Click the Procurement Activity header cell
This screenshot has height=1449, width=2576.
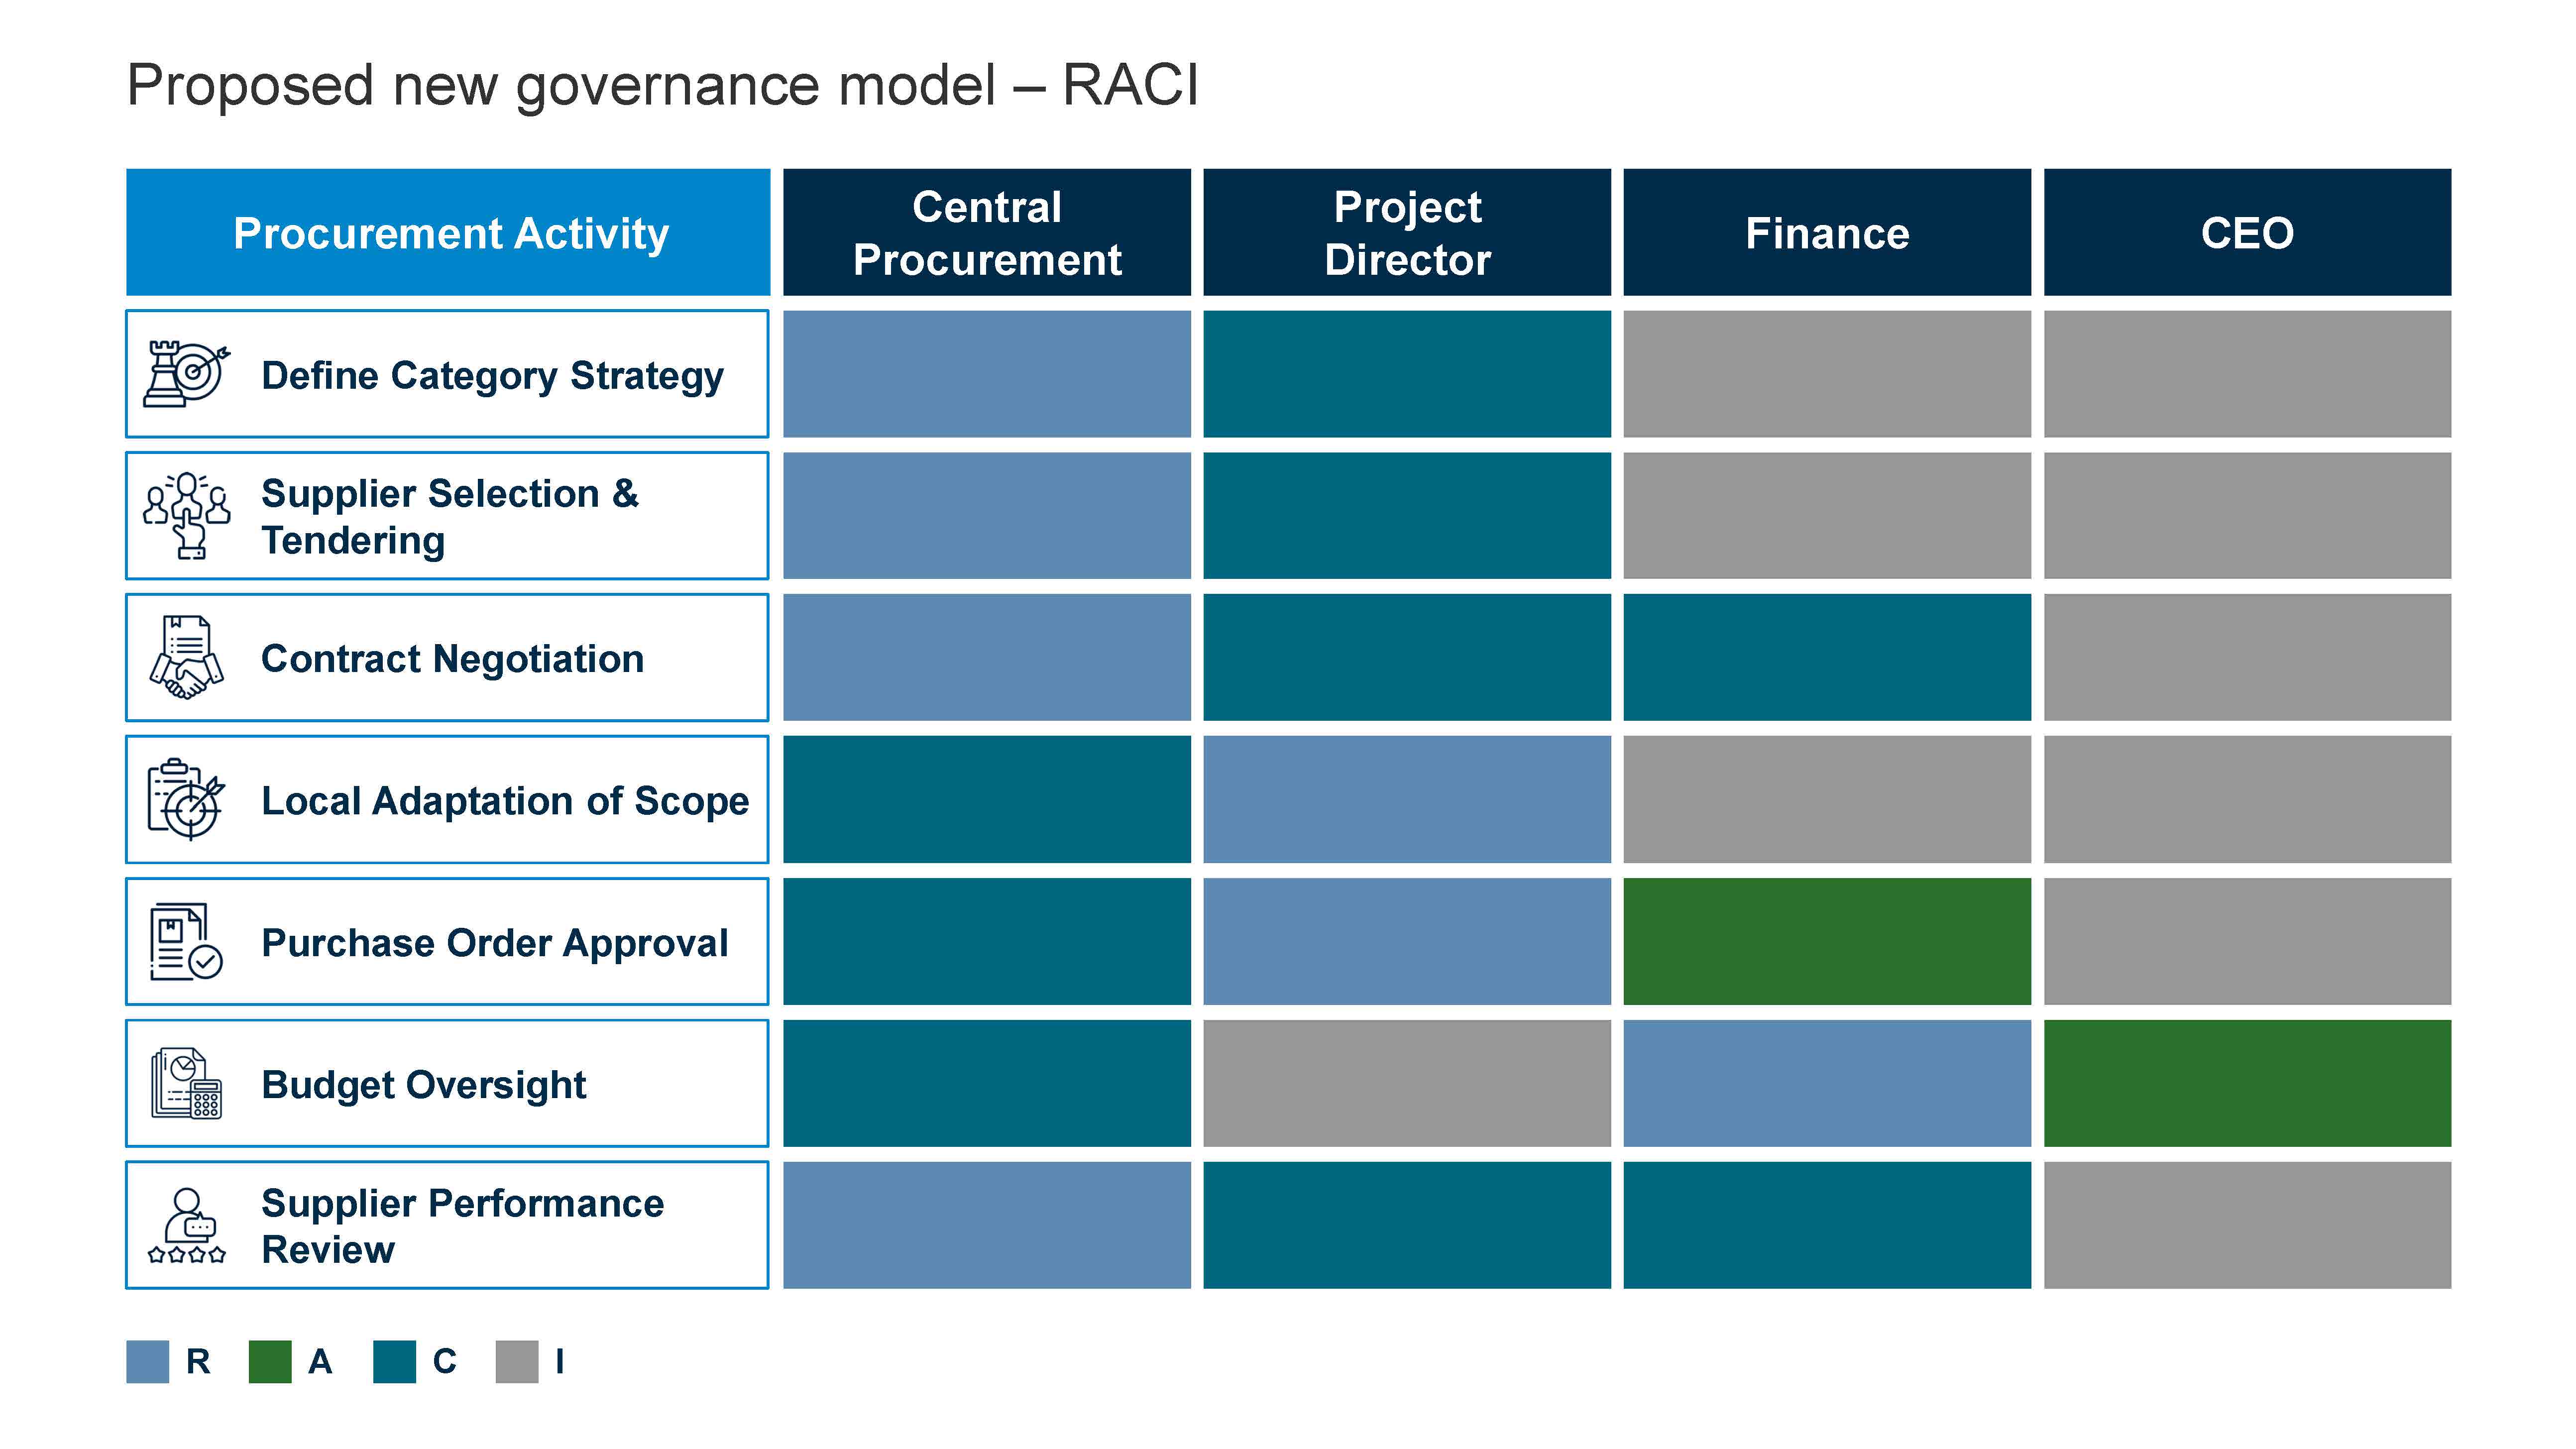448,232
